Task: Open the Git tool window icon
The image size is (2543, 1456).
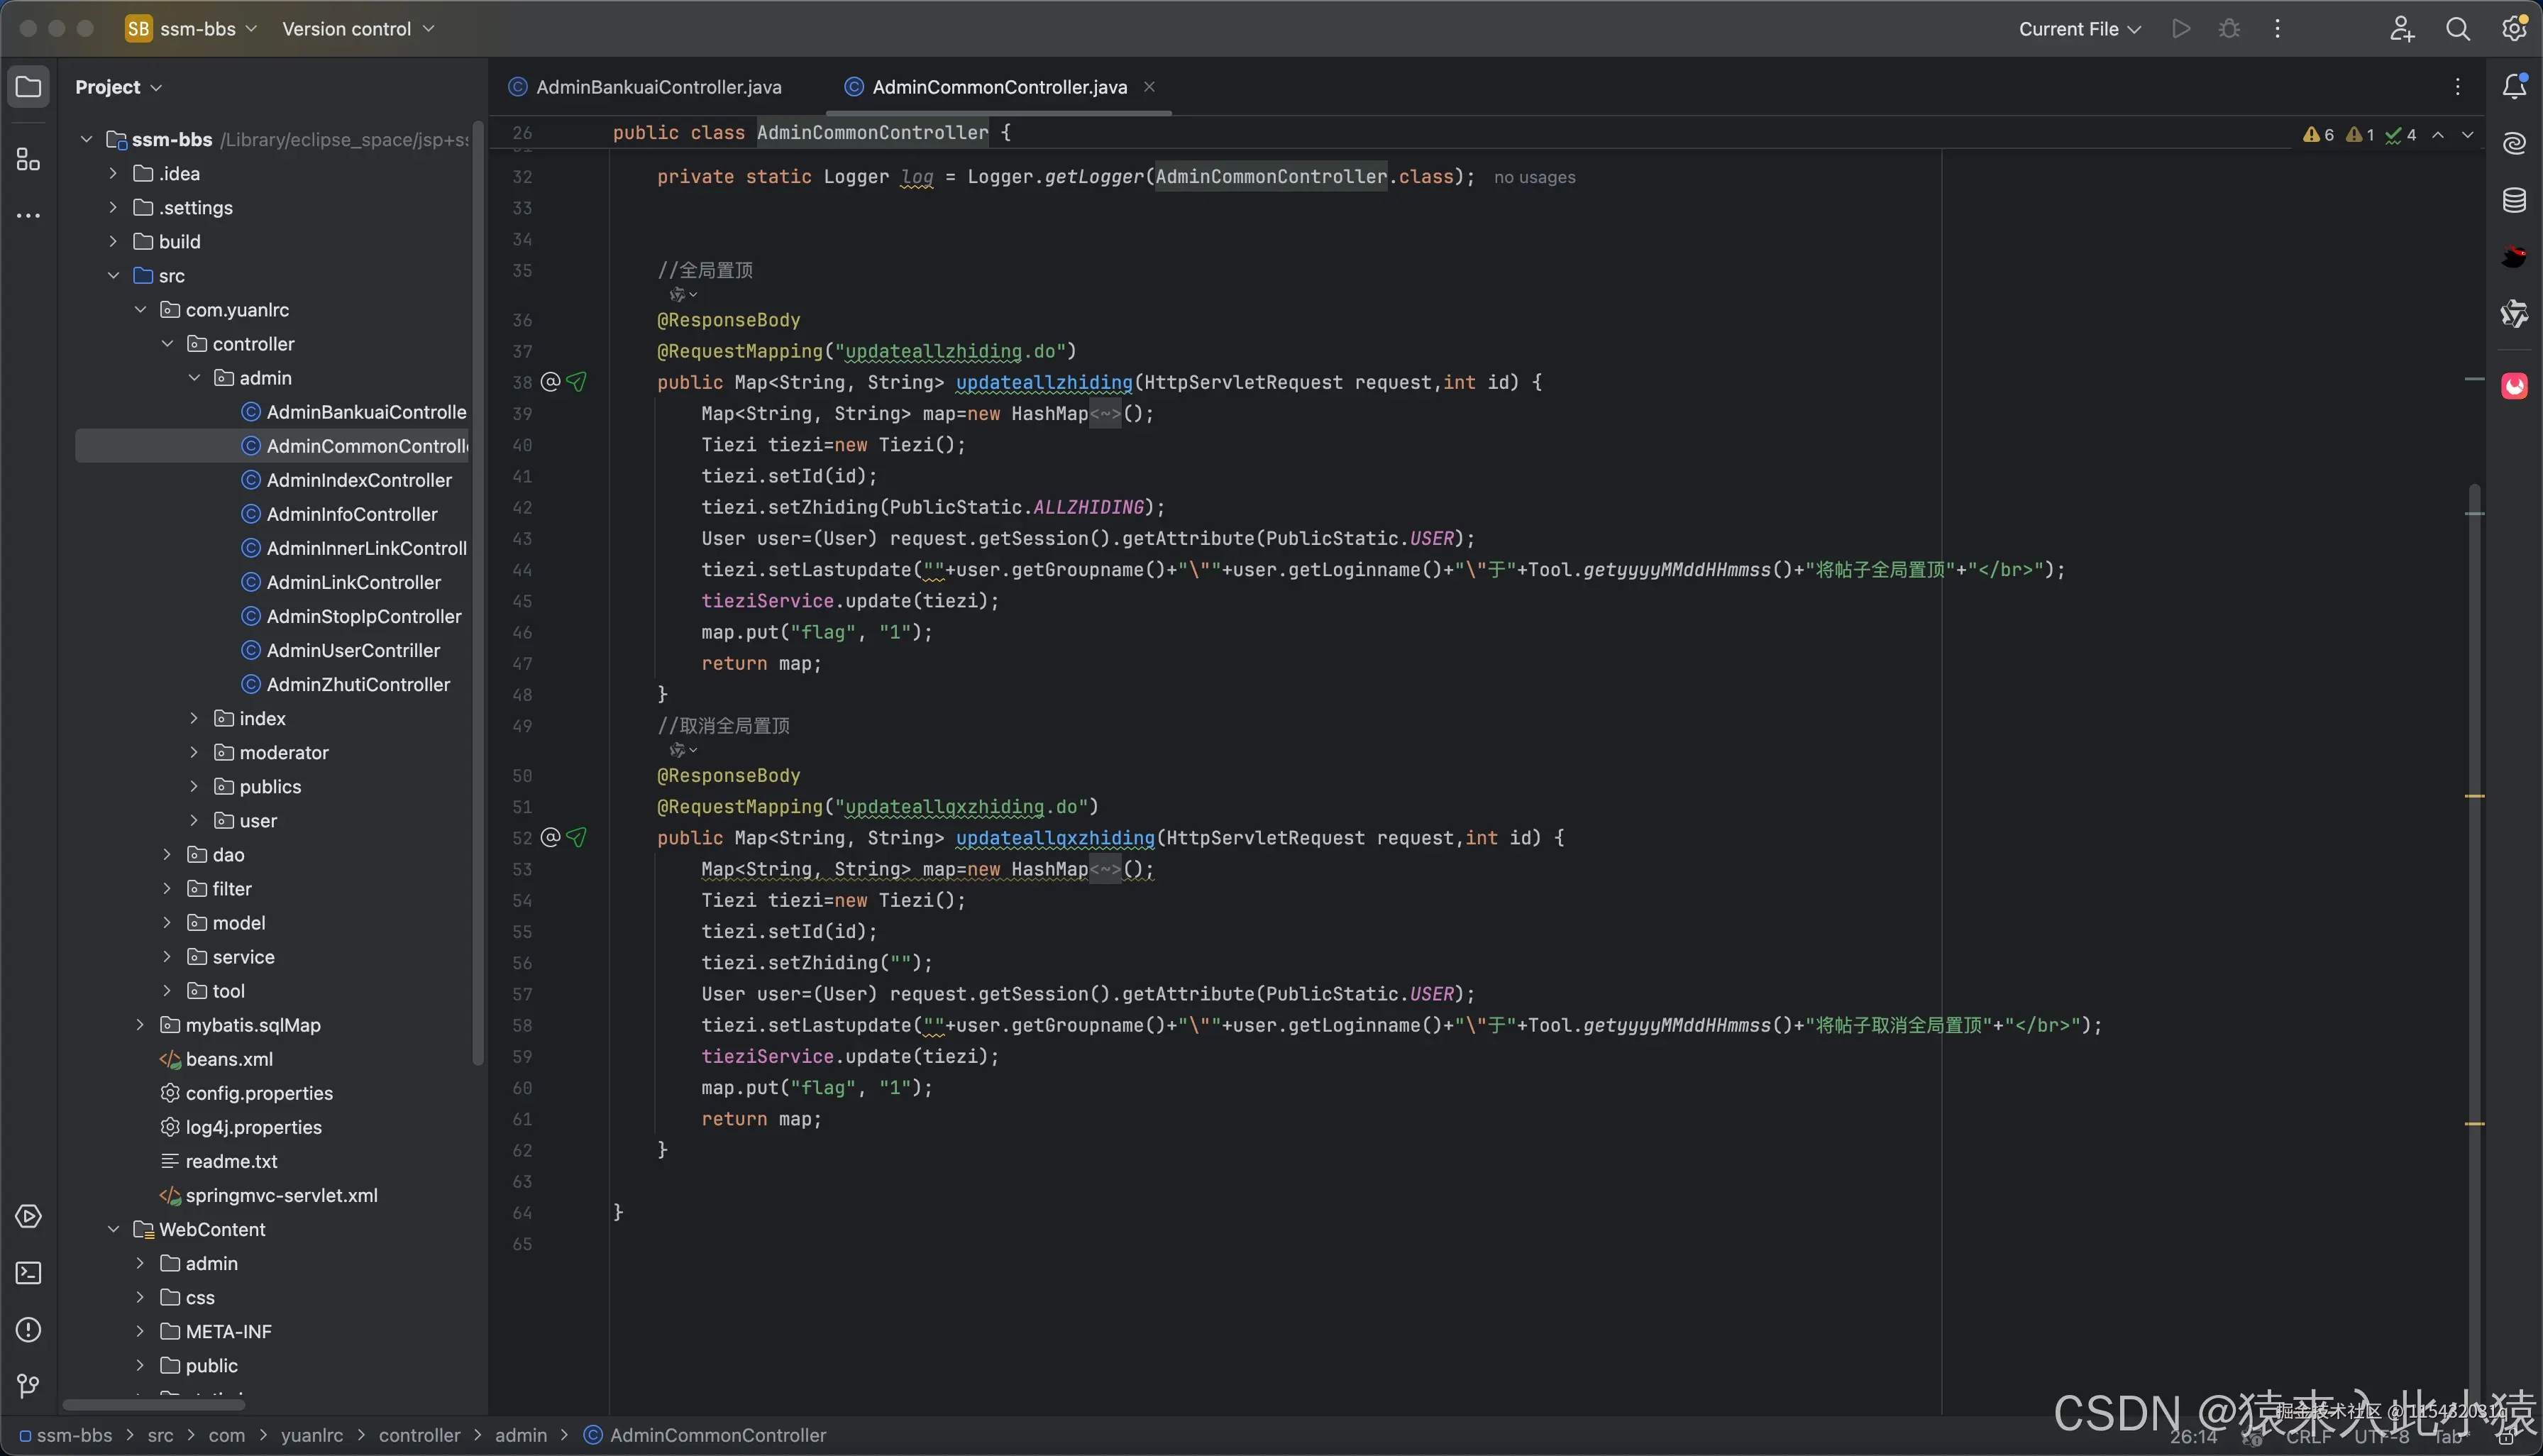Action: point(28,1386)
